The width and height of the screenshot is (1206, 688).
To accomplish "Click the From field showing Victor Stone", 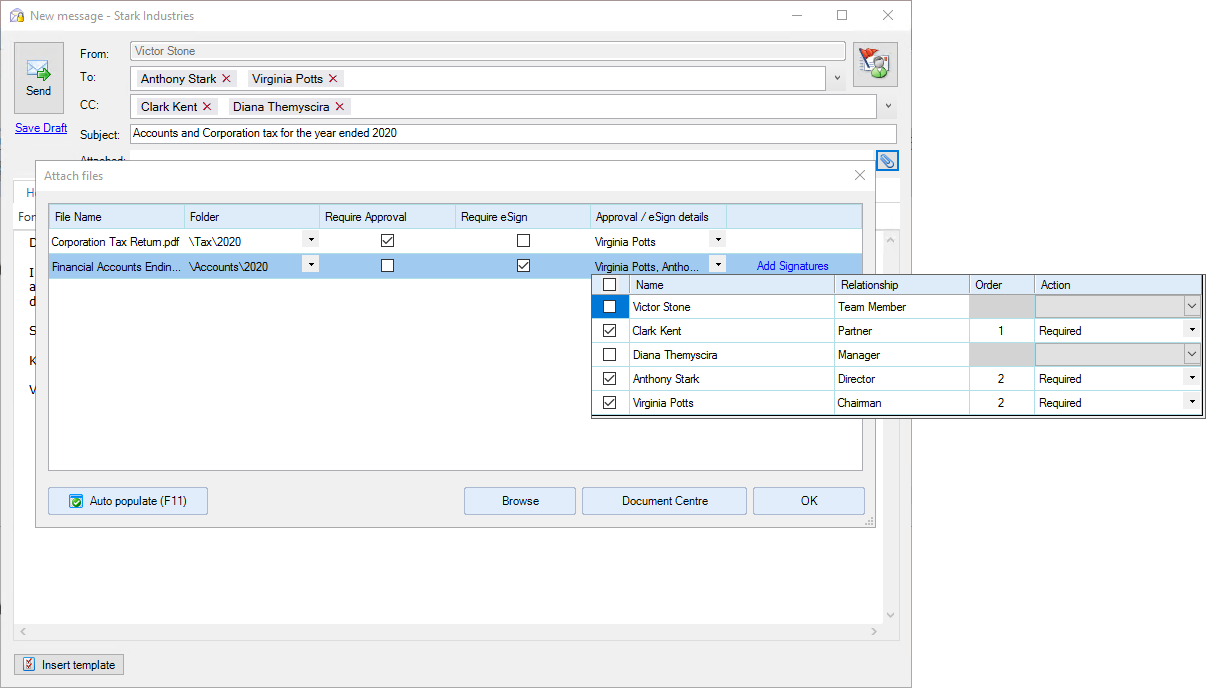I will pyautogui.click(x=488, y=51).
